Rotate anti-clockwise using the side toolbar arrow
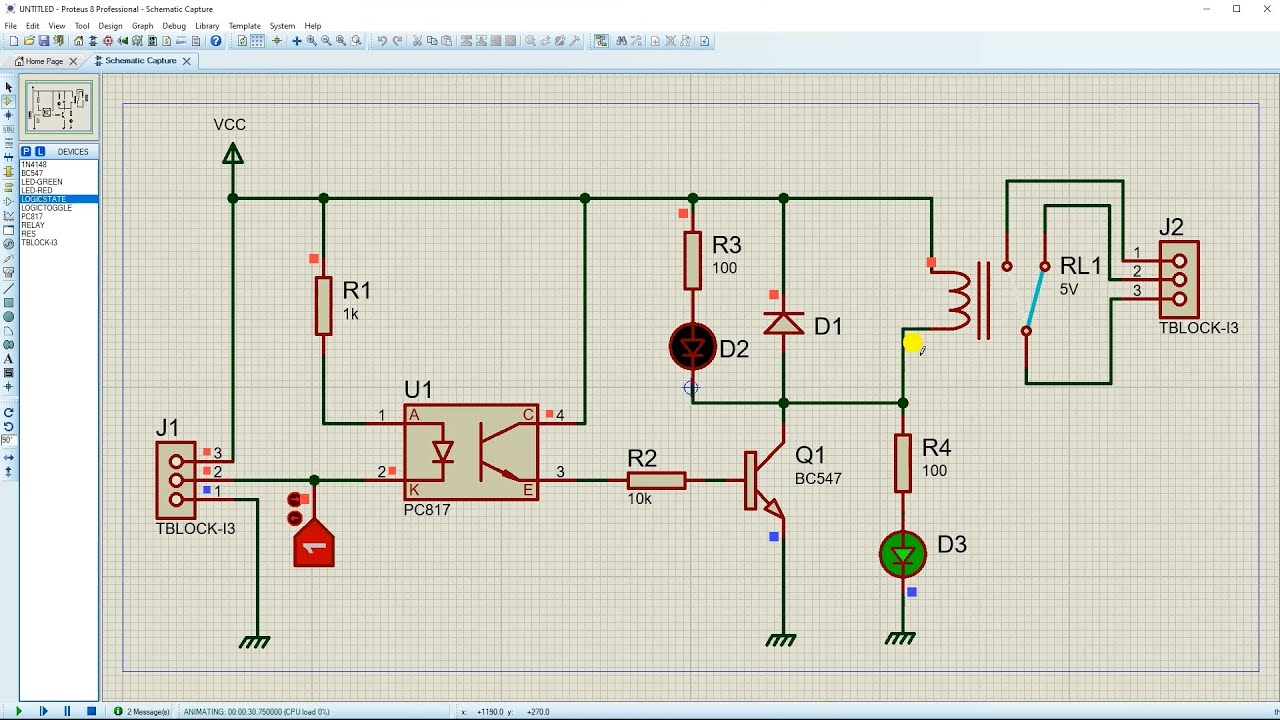Viewport: 1280px width, 720px height. tap(9, 426)
